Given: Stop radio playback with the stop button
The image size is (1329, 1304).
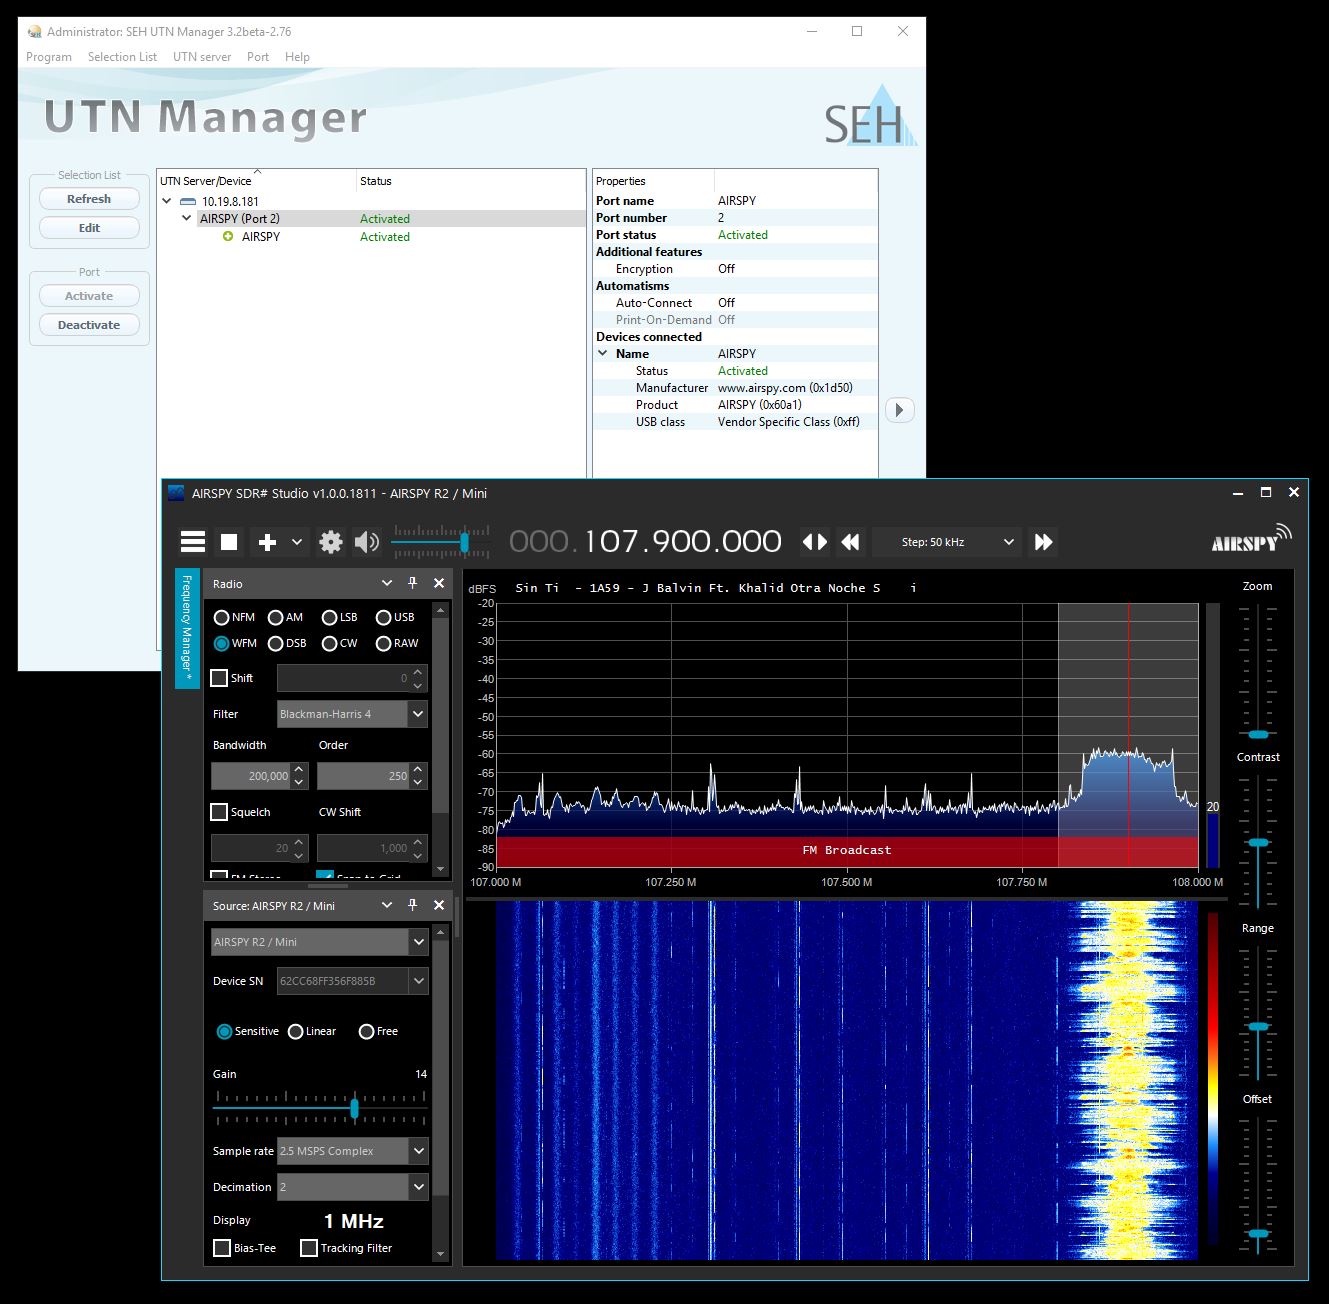Looking at the screenshot, I should point(229,542).
